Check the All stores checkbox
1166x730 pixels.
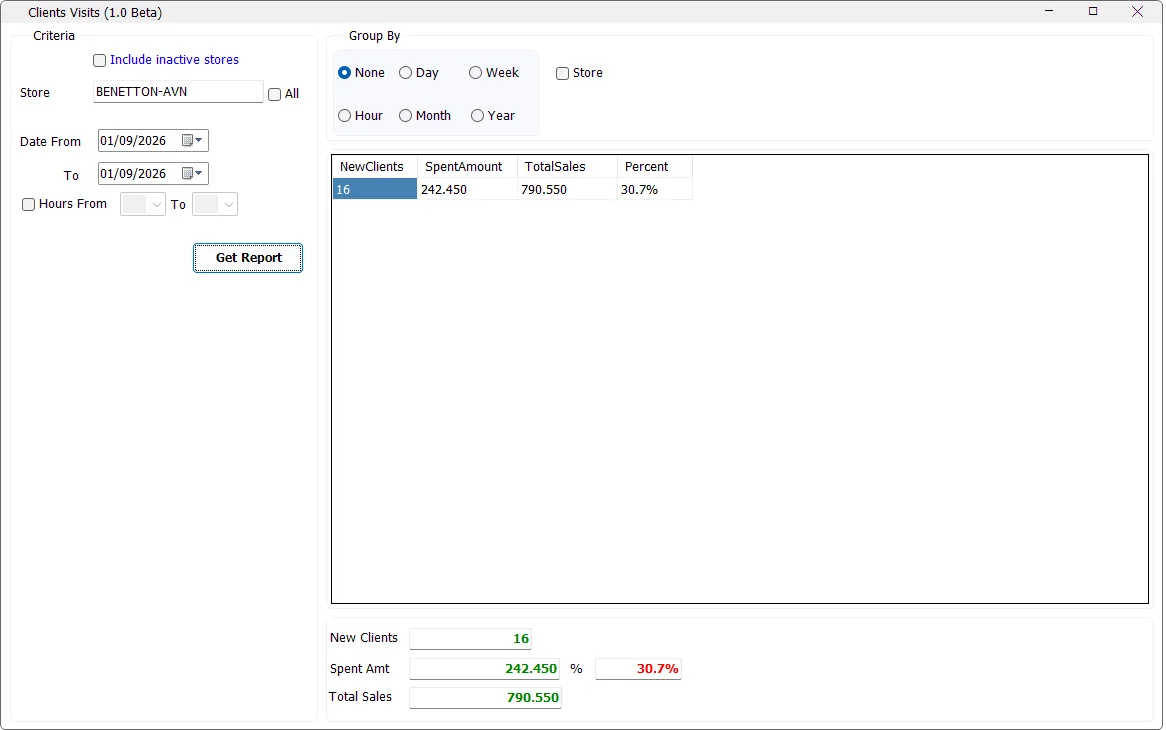pyautogui.click(x=274, y=94)
